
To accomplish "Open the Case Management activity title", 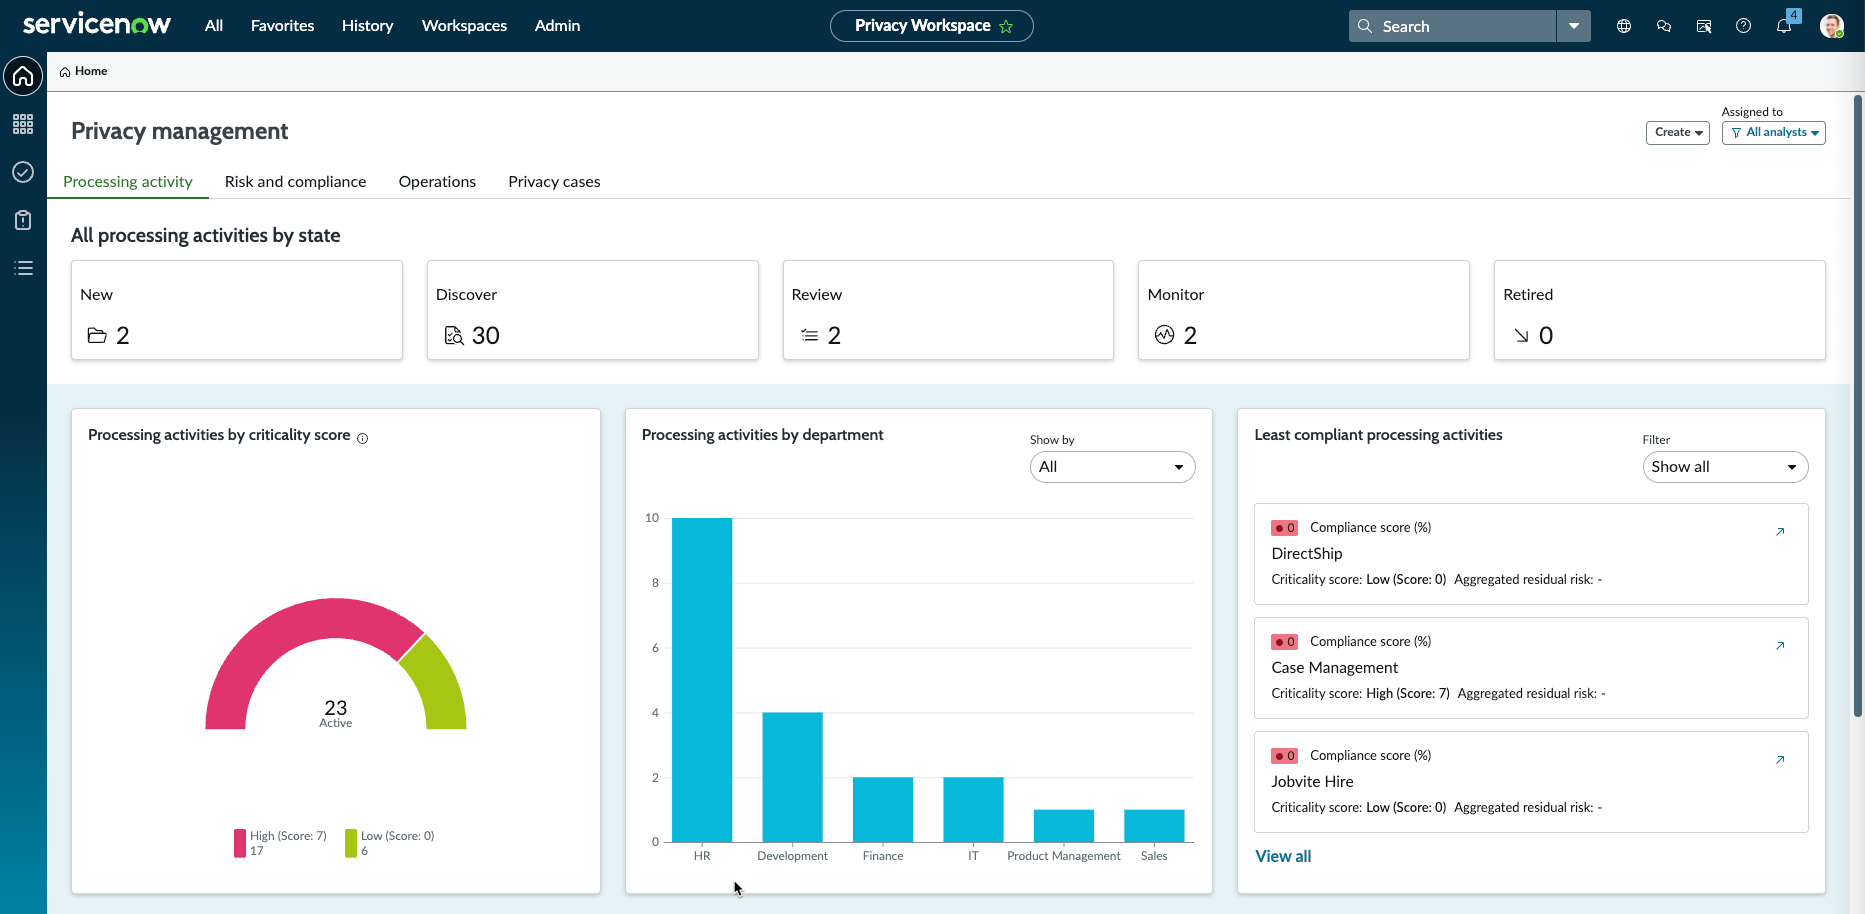I will coord(1335,668).
